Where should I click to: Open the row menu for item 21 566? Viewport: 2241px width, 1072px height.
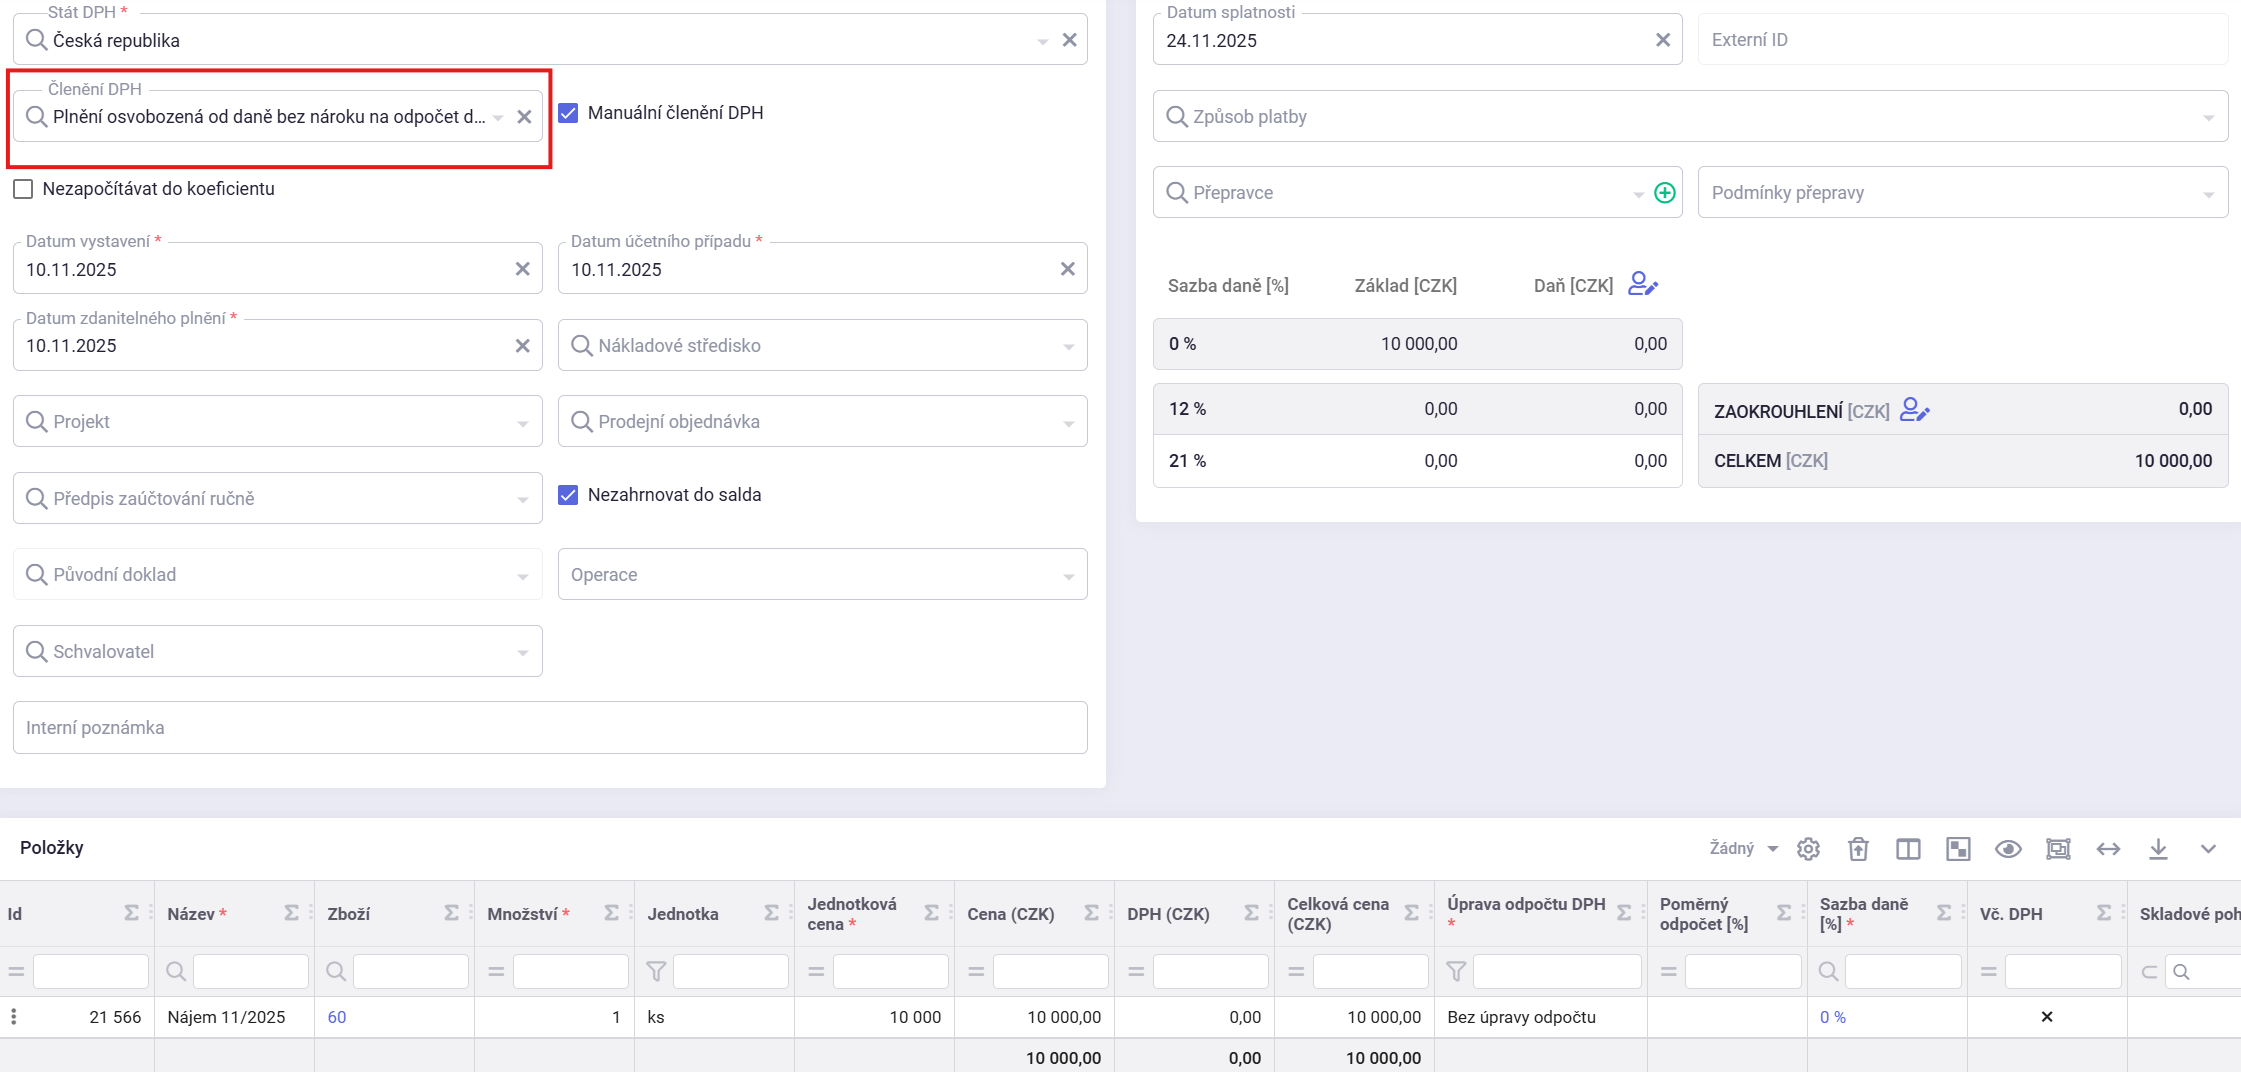tap(14, 1017)
